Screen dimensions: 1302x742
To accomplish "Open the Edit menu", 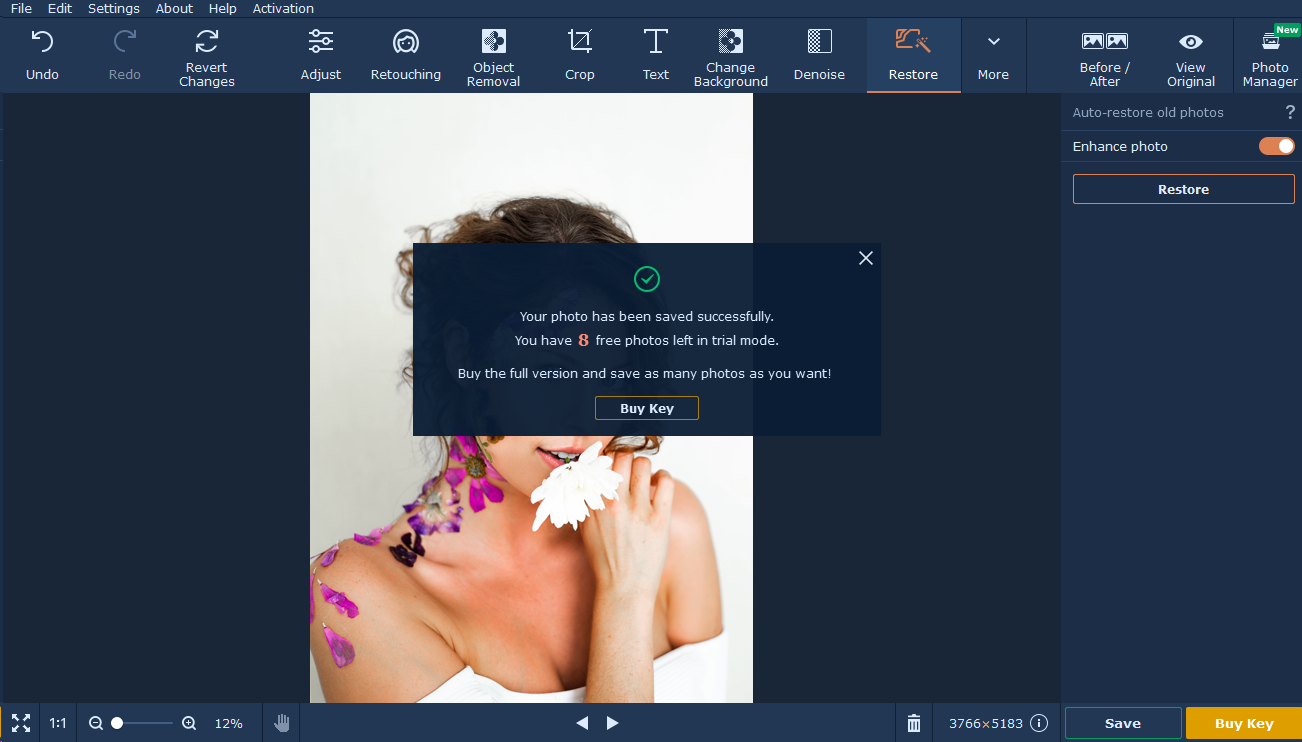I will point(60,8).
